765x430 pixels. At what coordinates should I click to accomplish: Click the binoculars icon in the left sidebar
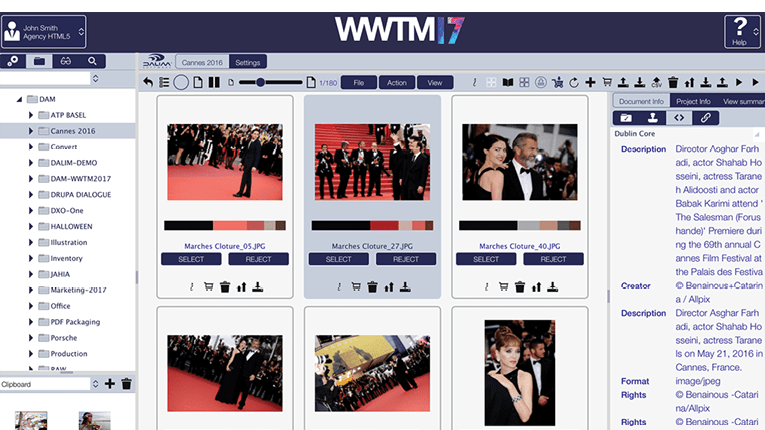(x=66, y=61)
